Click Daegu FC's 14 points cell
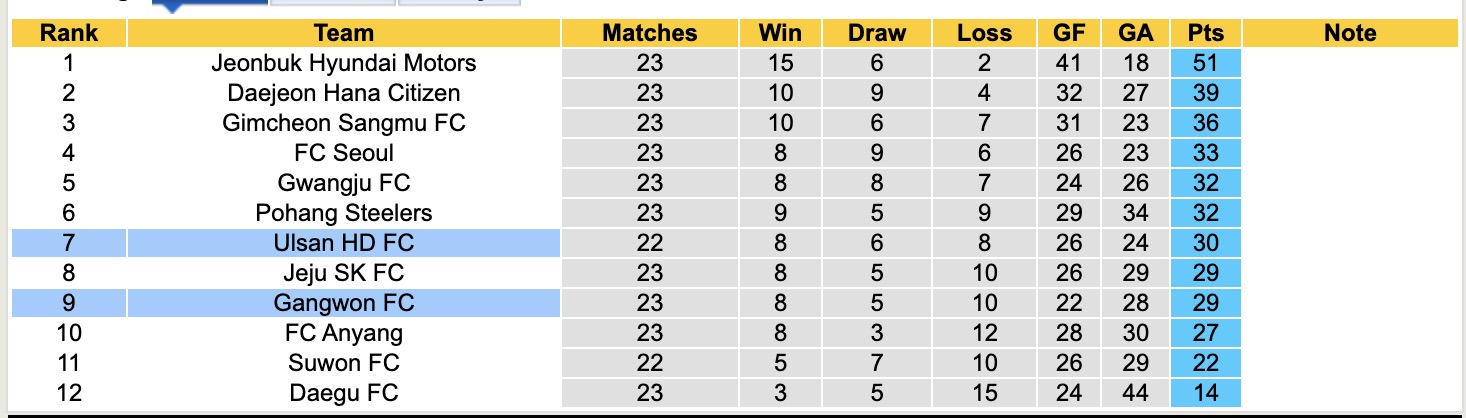The width and height of the screenshot is (1466, 418). click(x=1205, y=393)
